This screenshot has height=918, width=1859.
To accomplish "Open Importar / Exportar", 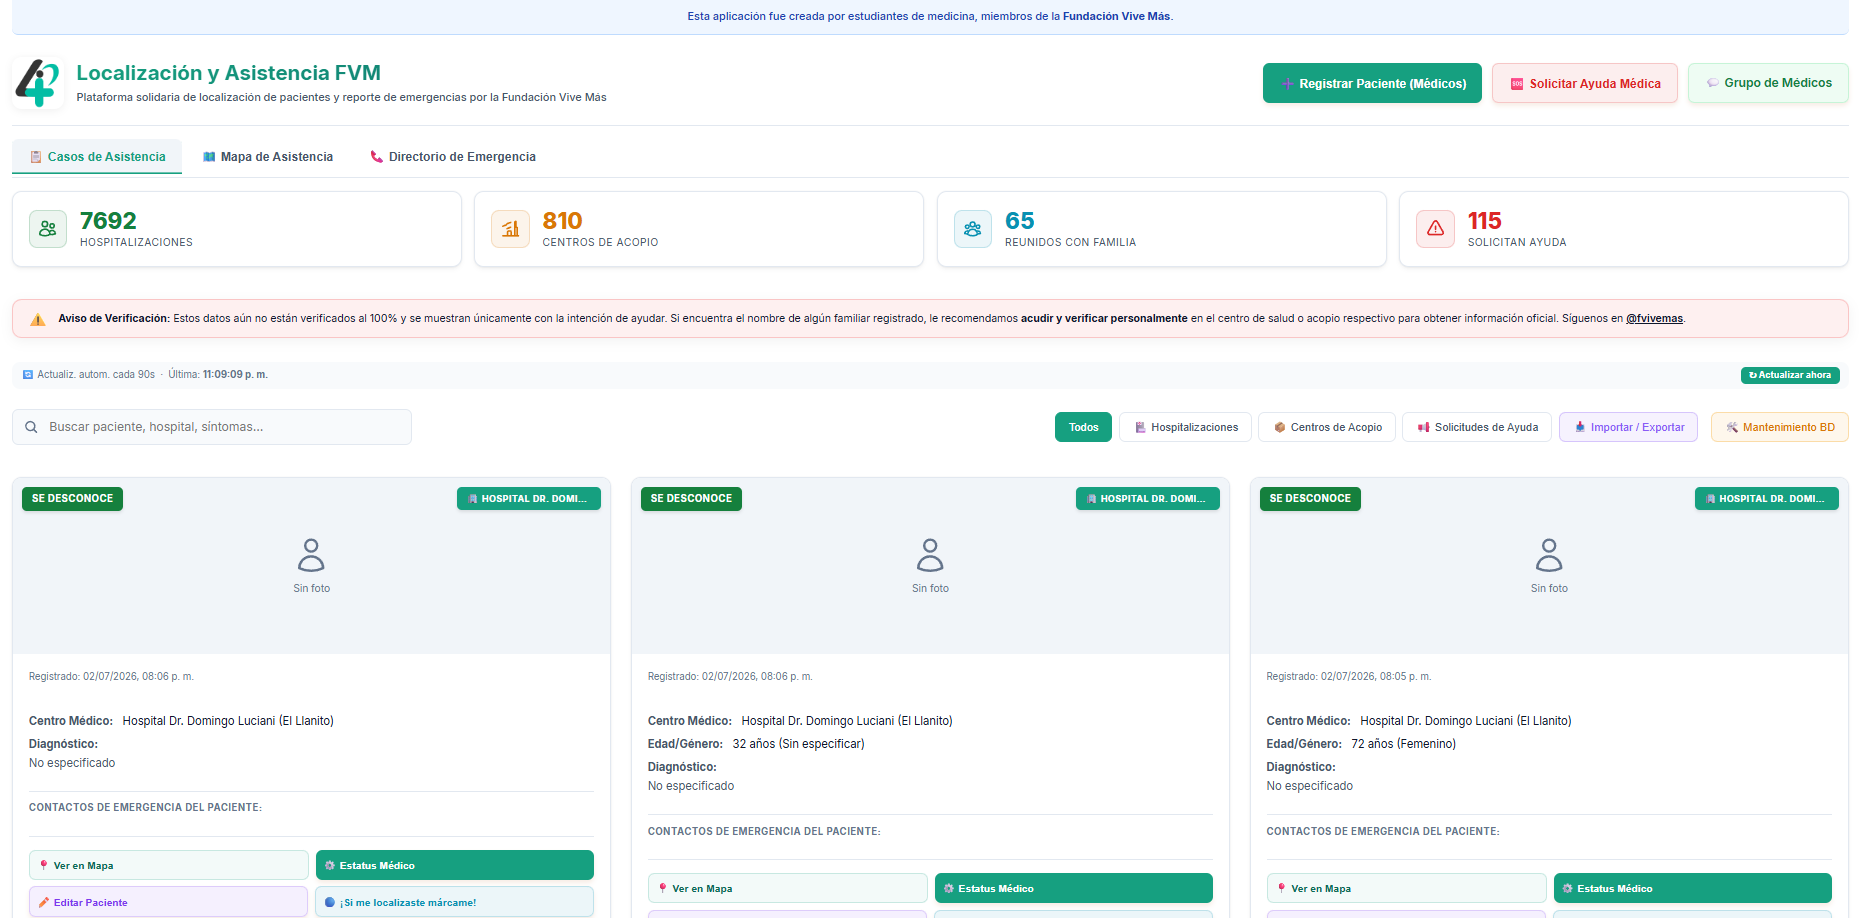I will (x=1628, y=427).
